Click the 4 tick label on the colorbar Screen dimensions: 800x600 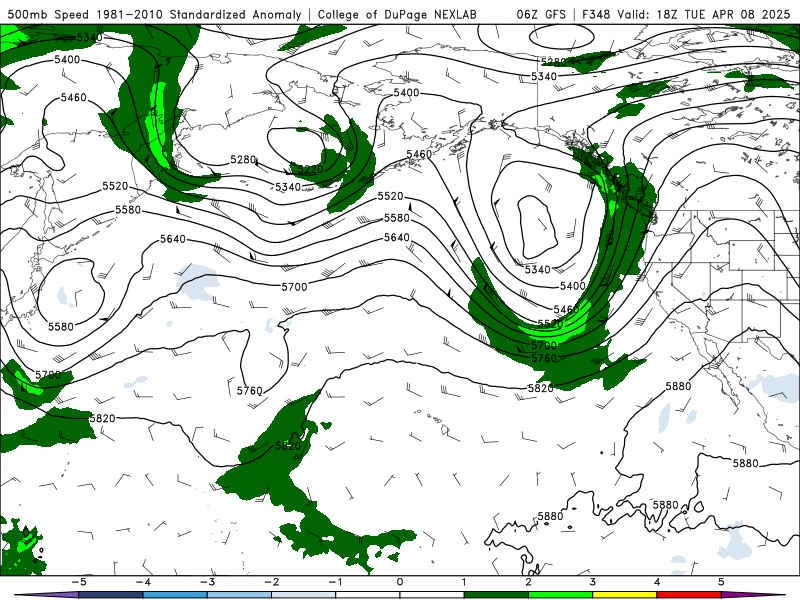(657, 582)
